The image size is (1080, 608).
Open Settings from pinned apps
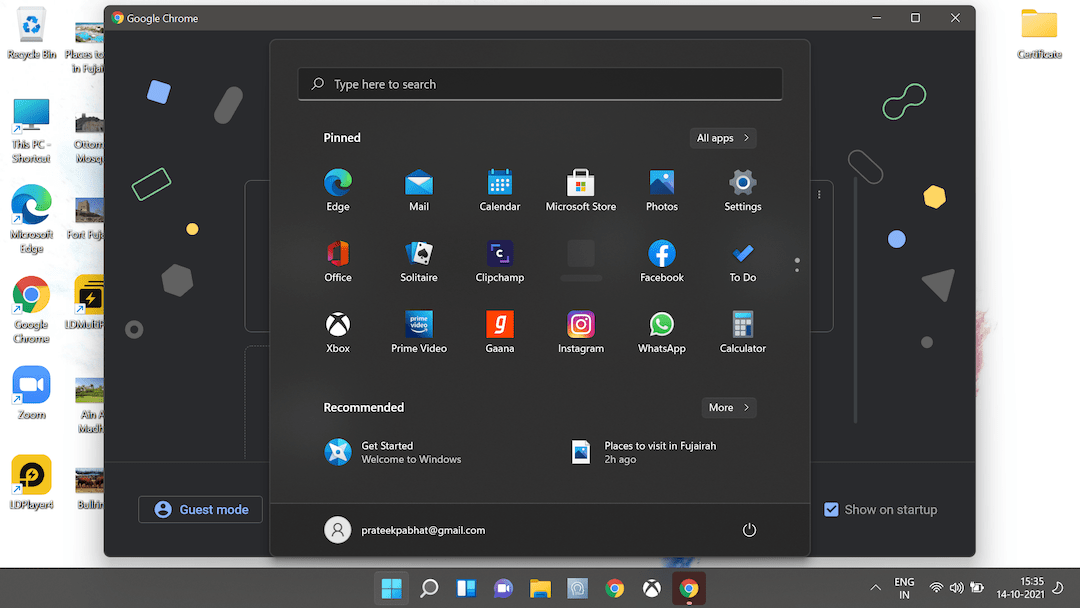[742, 191]
